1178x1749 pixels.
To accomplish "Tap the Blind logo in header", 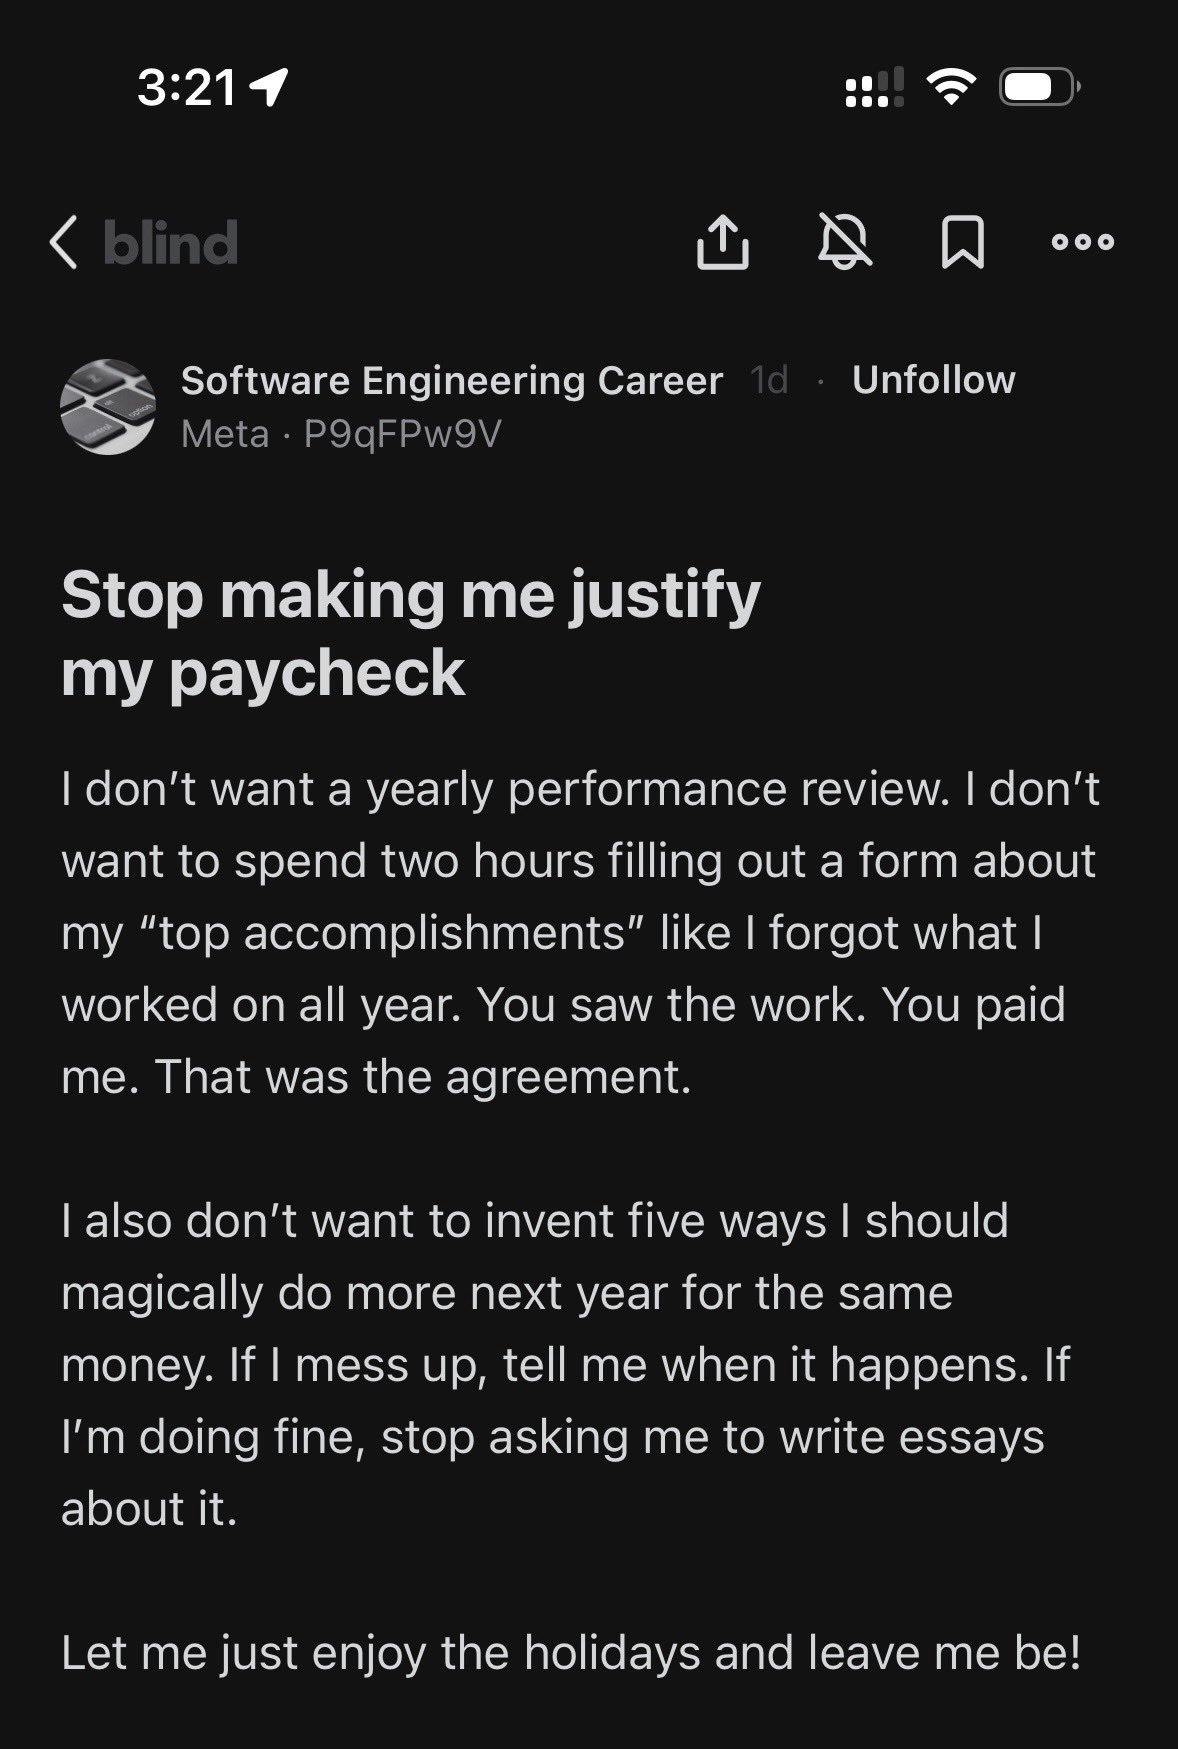I will [x=170, y=243].
